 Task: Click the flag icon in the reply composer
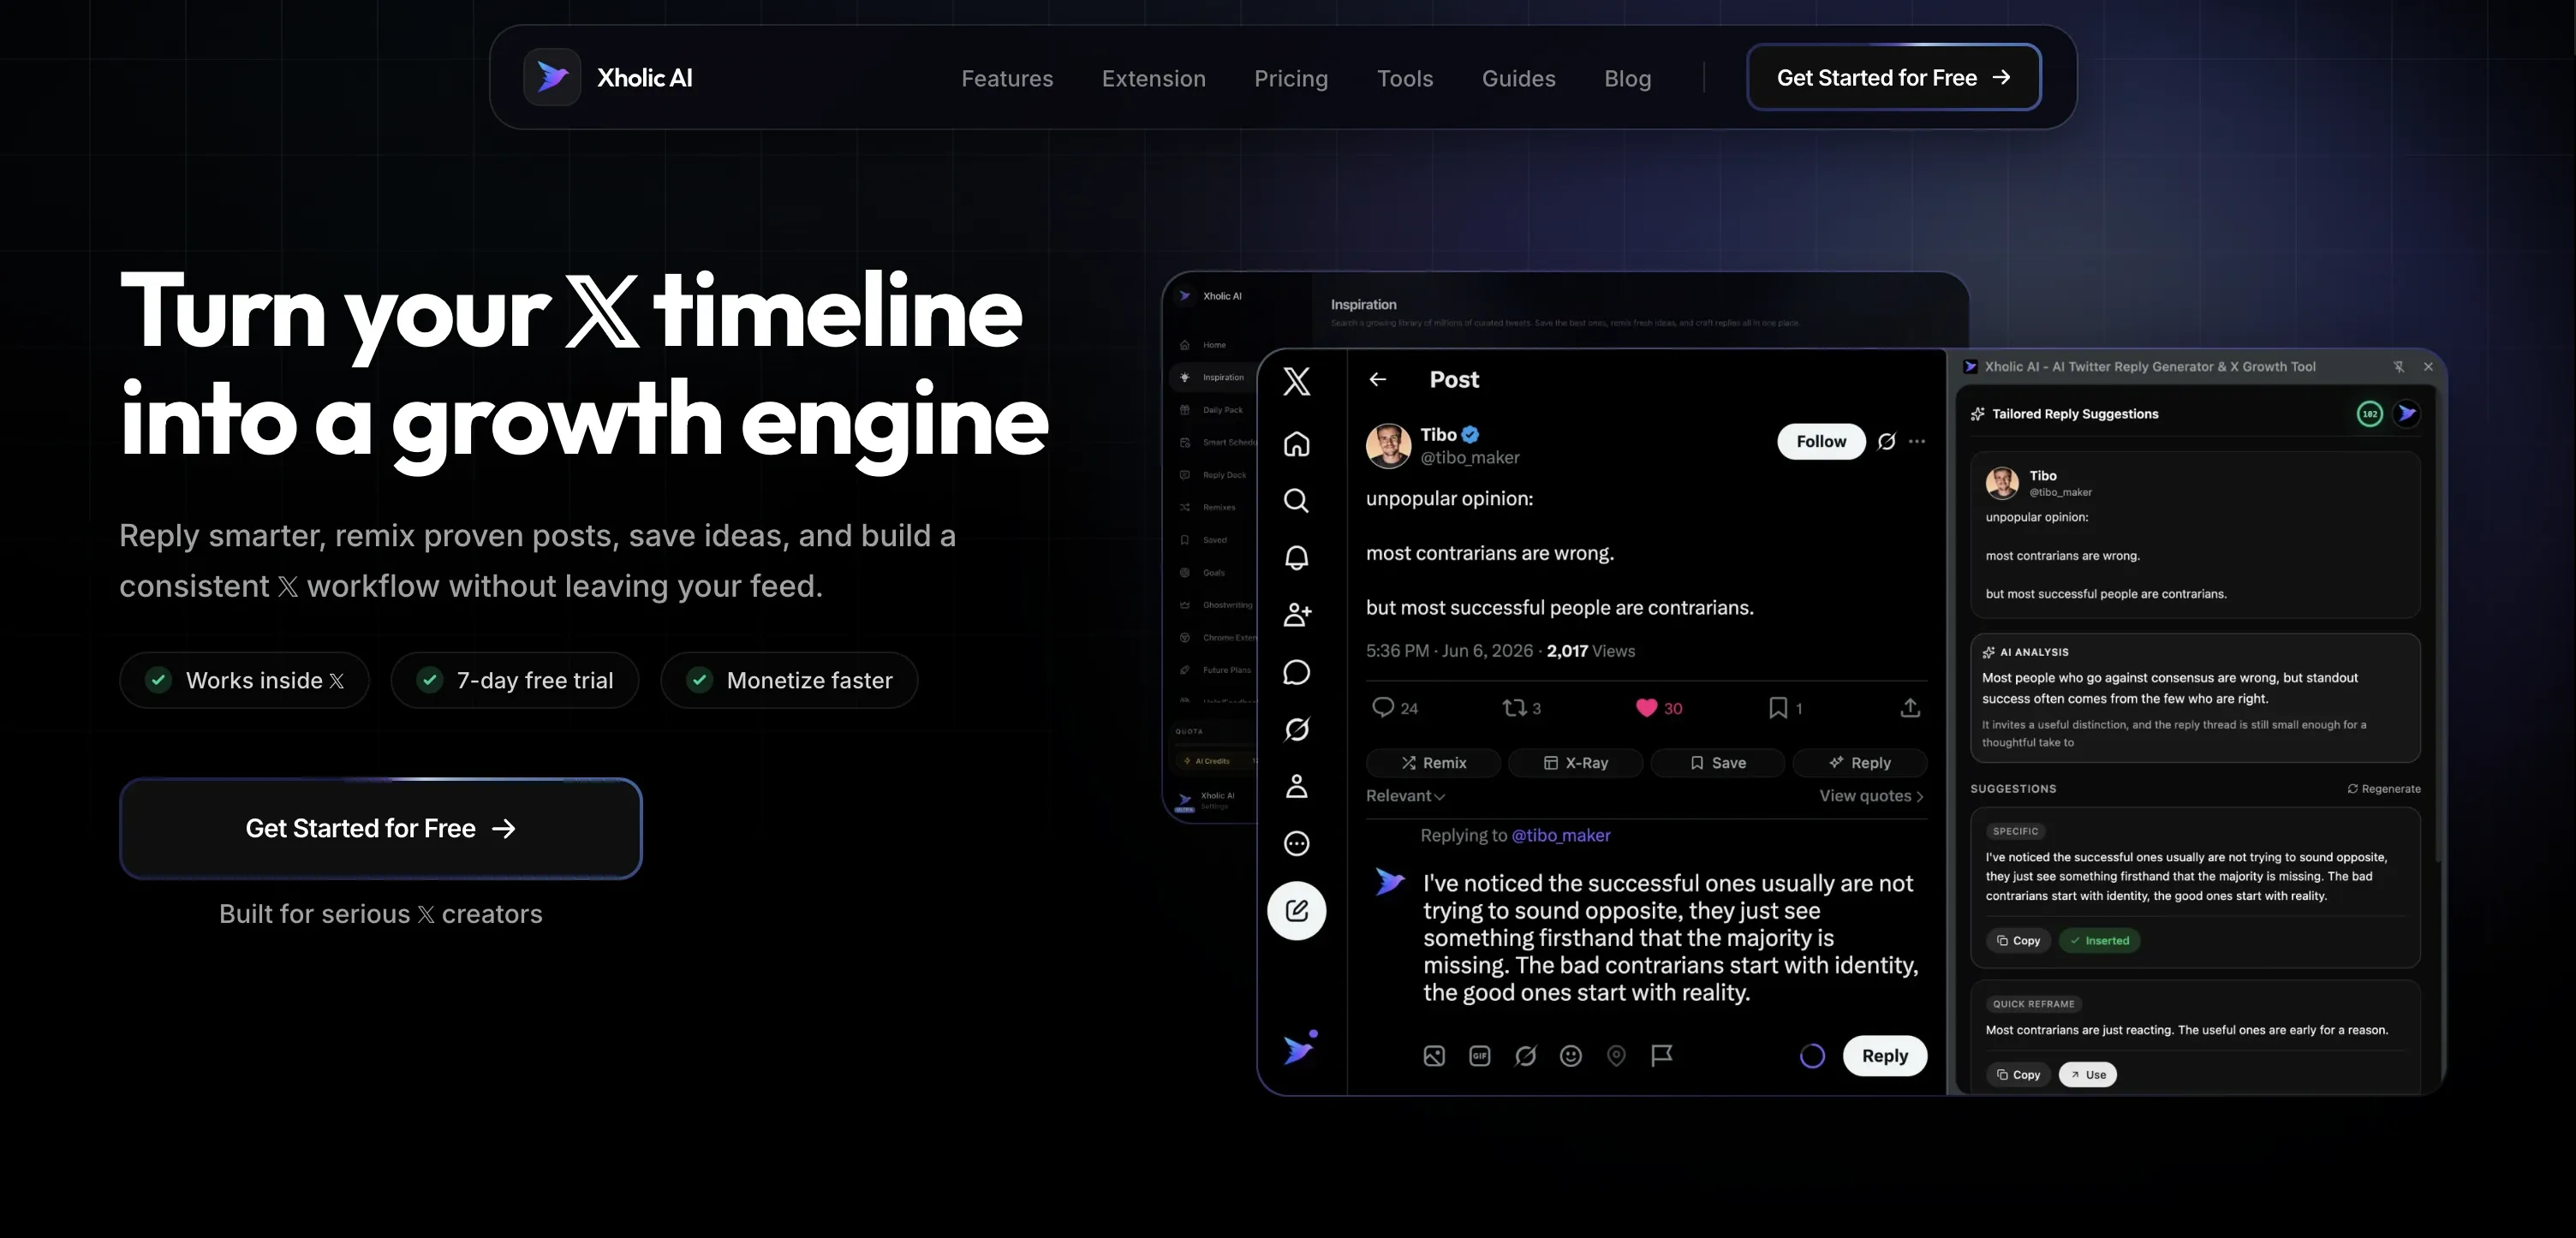point(1662,1055)
